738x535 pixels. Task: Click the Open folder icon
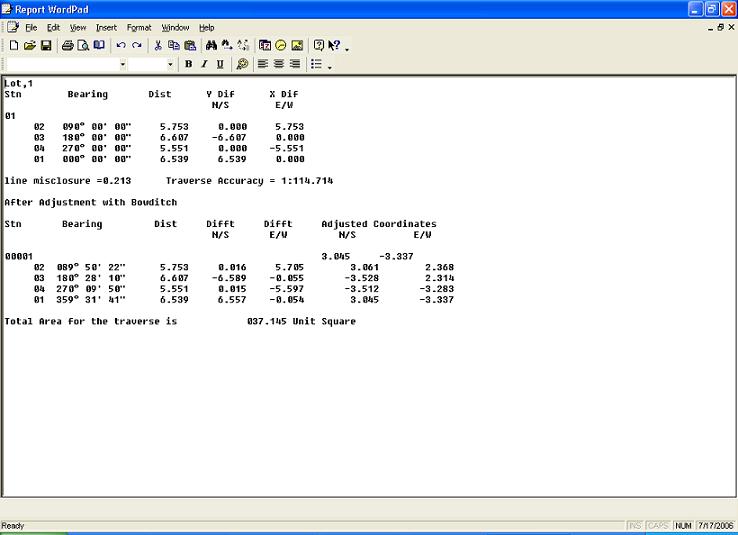tap(30, 46)
